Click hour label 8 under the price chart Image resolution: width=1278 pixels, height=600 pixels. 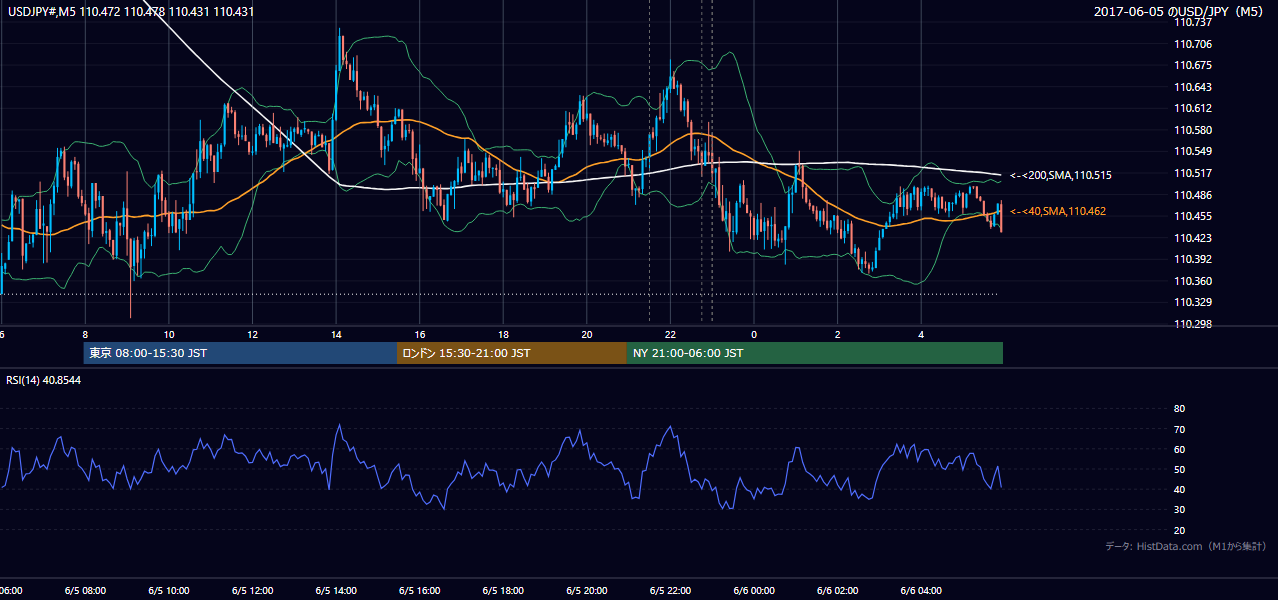(x=85, y=334)
